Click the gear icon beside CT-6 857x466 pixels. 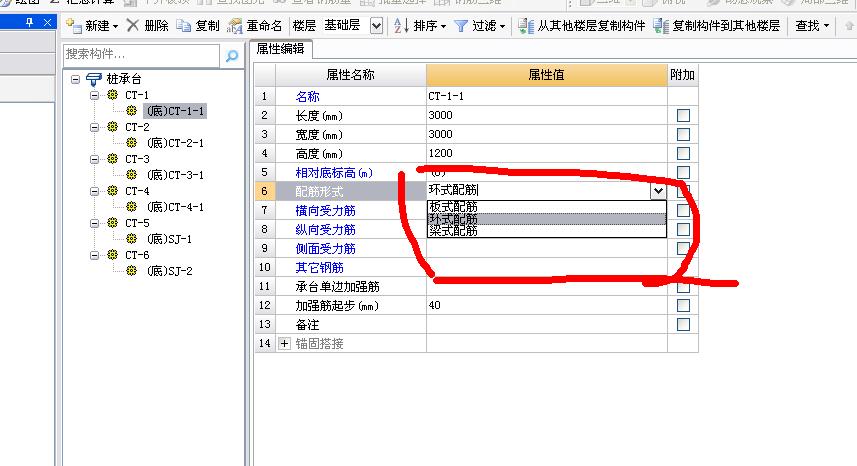(113, 255)
